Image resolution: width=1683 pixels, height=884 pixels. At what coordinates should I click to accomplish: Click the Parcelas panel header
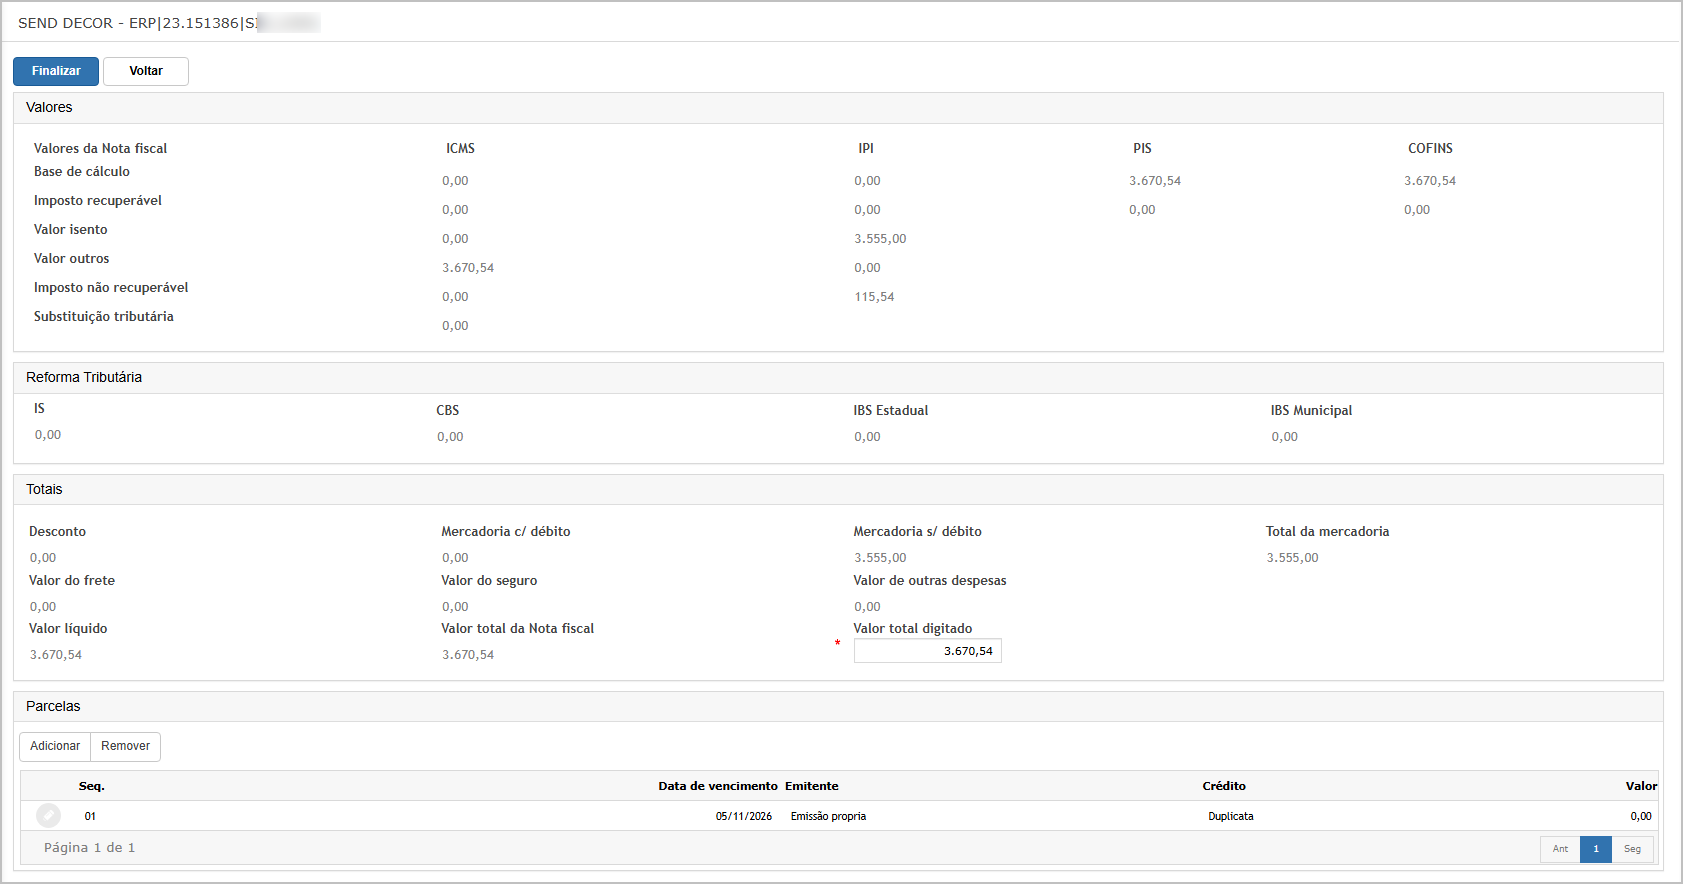[838, 707]
